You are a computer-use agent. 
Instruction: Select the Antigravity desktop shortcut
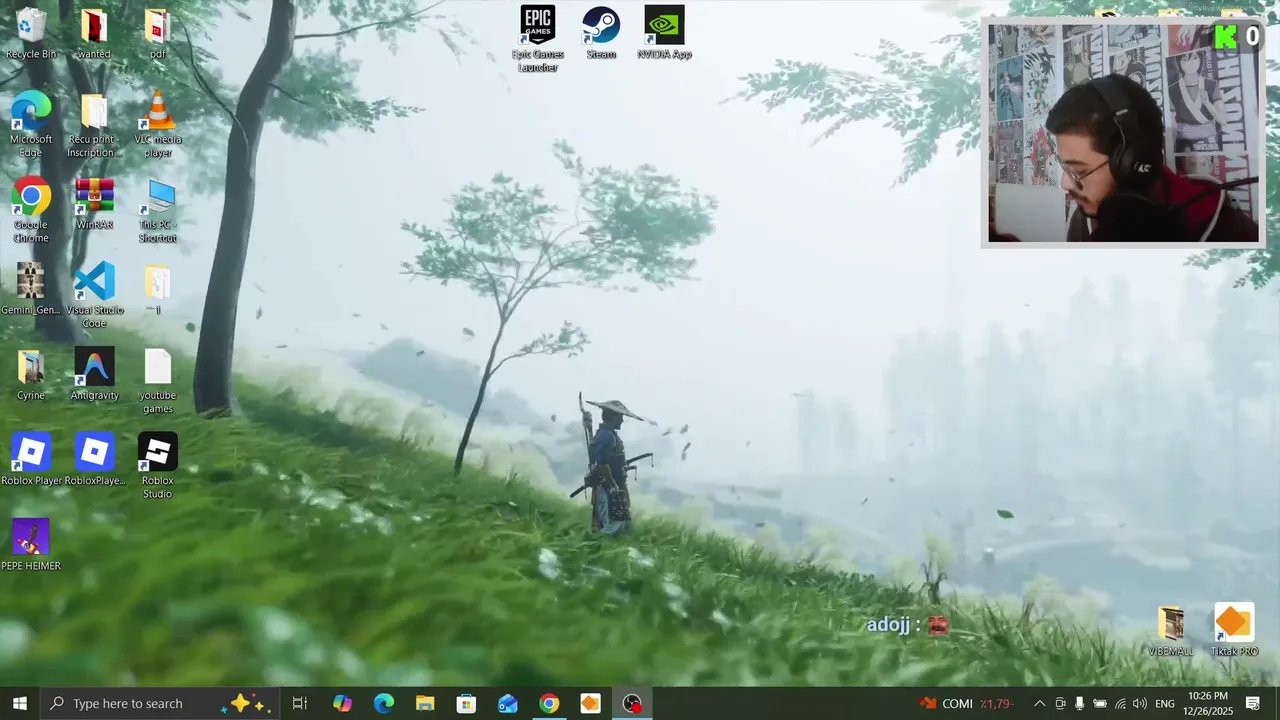tap(94, 374)
